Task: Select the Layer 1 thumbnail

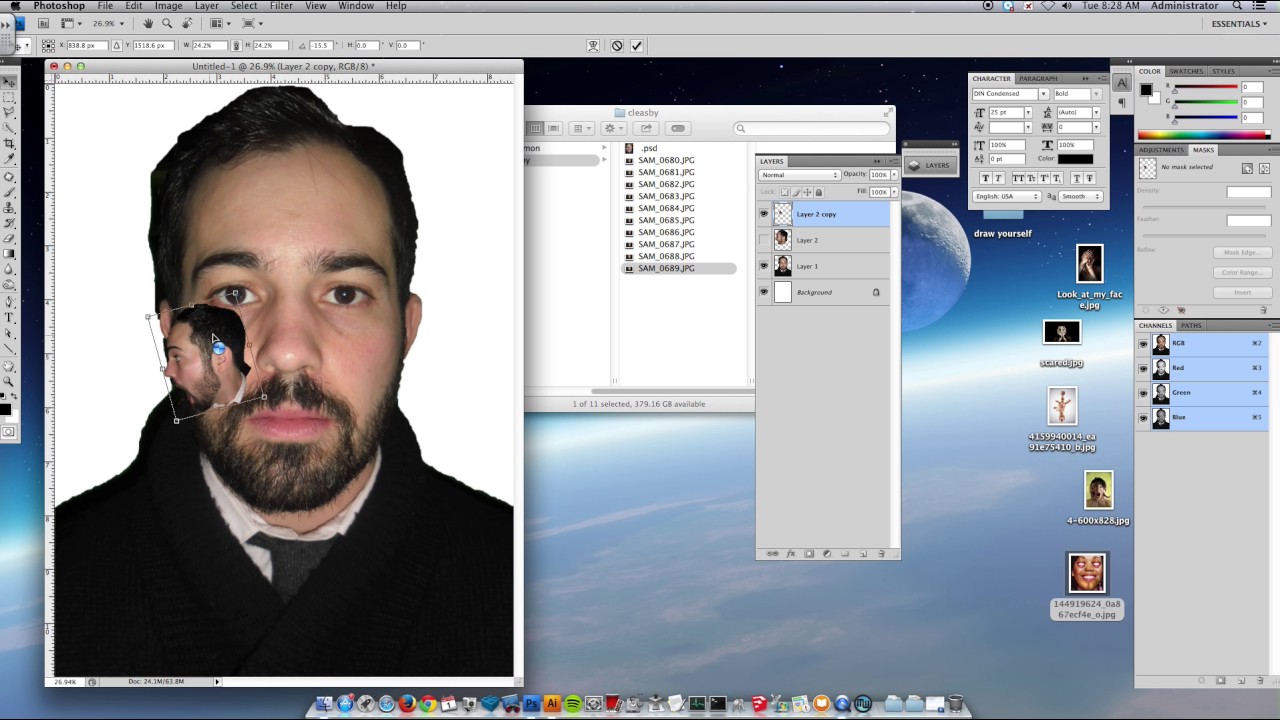Action: [x=782, y=266]
